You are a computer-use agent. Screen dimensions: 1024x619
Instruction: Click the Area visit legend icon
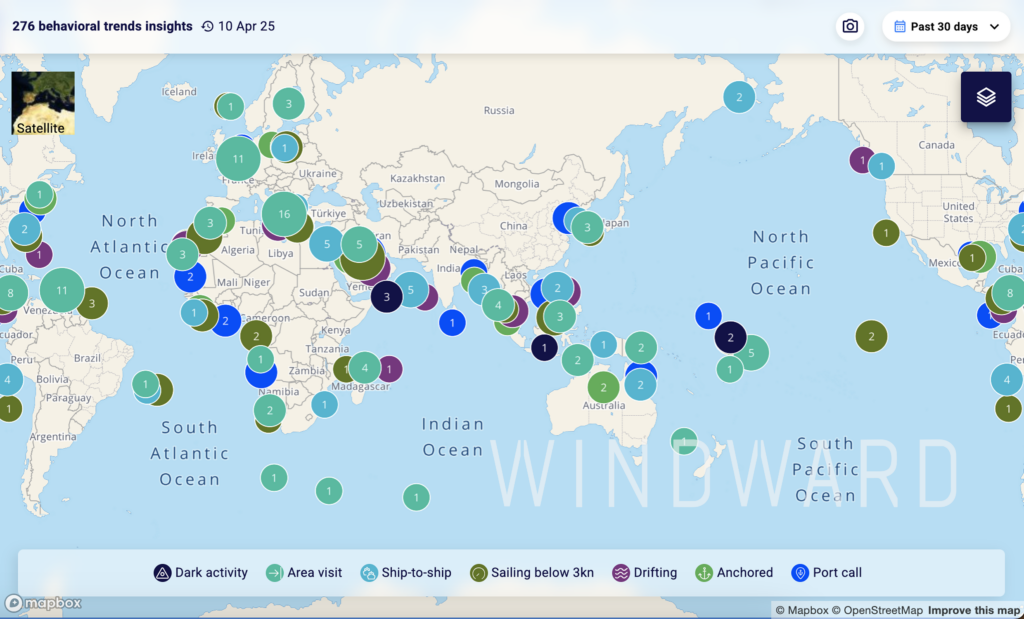(274, 573)
